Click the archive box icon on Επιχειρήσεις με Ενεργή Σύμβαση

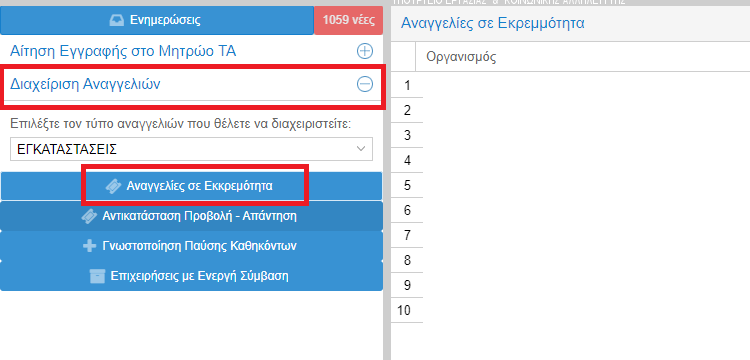[97, 276]
